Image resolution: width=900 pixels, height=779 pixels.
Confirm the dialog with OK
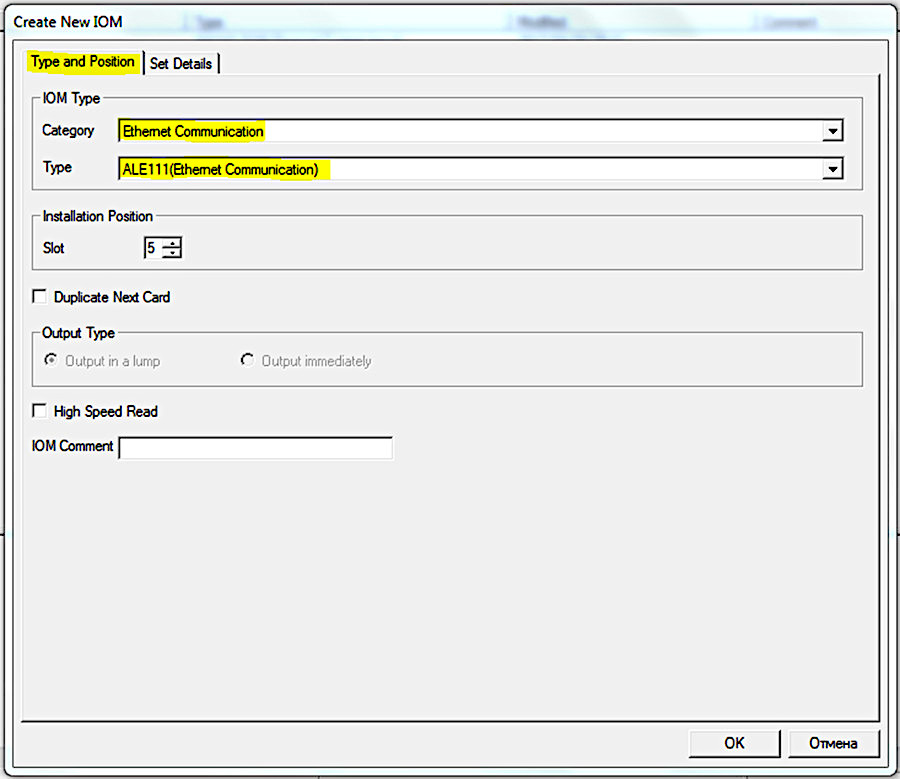(734, 743)
